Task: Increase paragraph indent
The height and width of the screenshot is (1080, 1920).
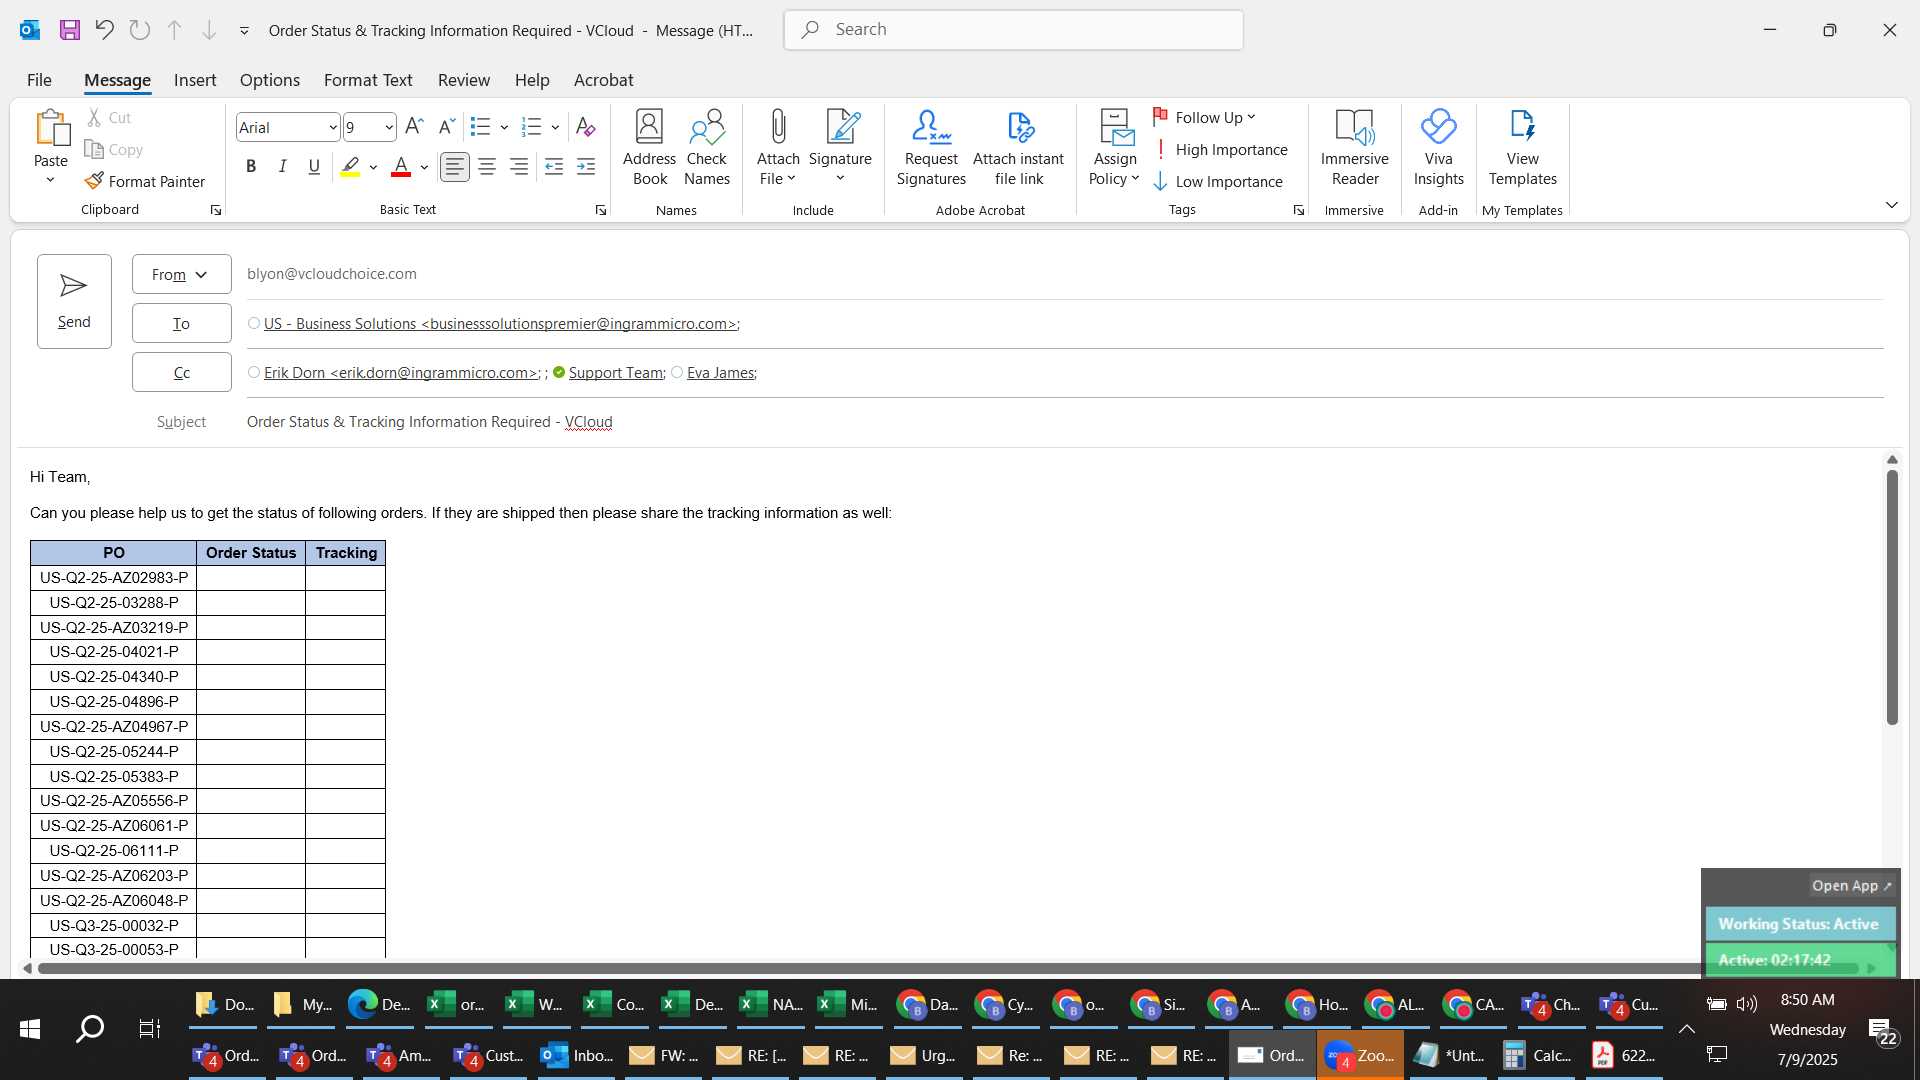Action: [x=586, y=167]
